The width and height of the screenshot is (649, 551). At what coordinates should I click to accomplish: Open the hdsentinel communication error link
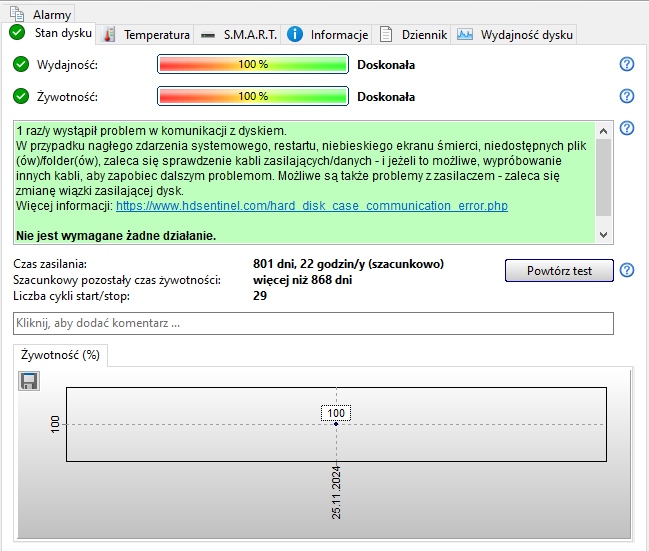(312, 206)
